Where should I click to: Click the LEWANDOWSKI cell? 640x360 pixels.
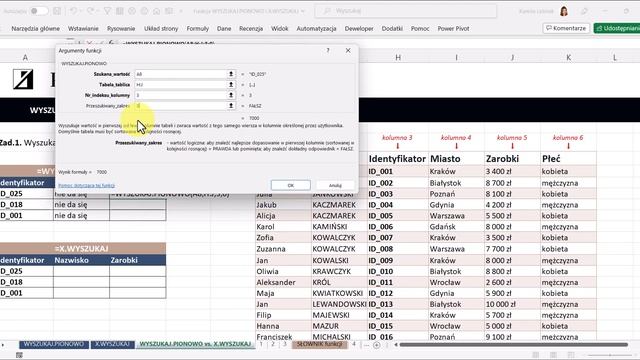pos(339,304)
